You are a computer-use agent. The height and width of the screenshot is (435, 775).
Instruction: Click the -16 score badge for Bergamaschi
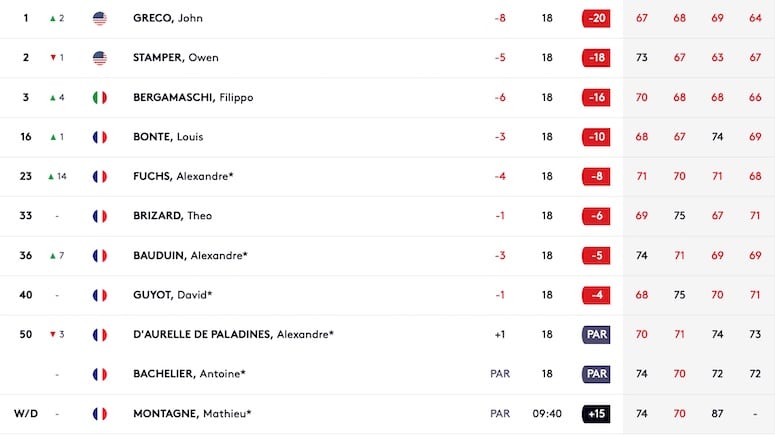pyautogui.click(x=596, y=97)
